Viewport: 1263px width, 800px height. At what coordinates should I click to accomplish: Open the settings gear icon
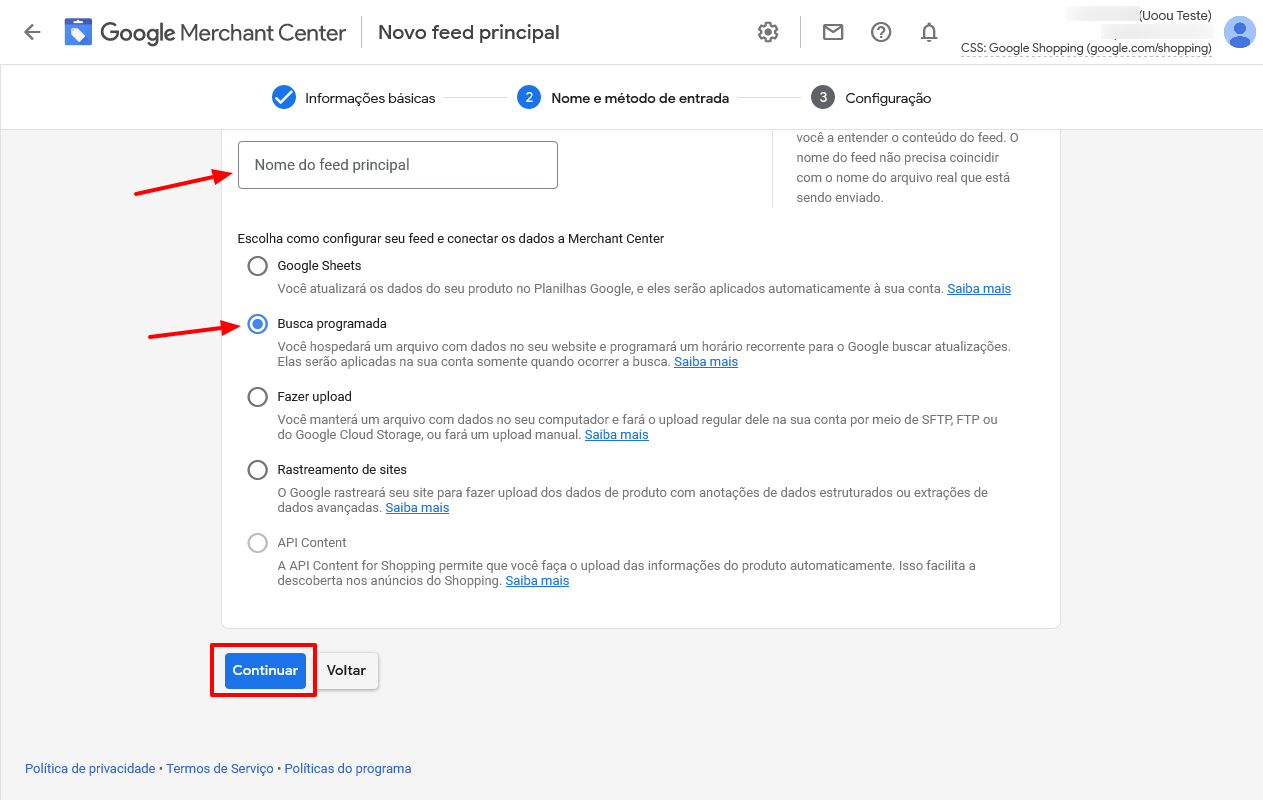click(x=768, y=32)
